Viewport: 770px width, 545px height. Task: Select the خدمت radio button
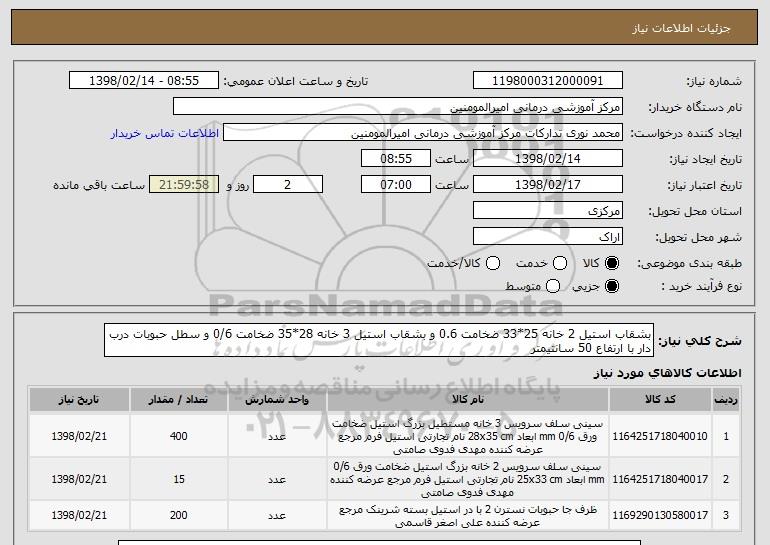click(560, 263)
